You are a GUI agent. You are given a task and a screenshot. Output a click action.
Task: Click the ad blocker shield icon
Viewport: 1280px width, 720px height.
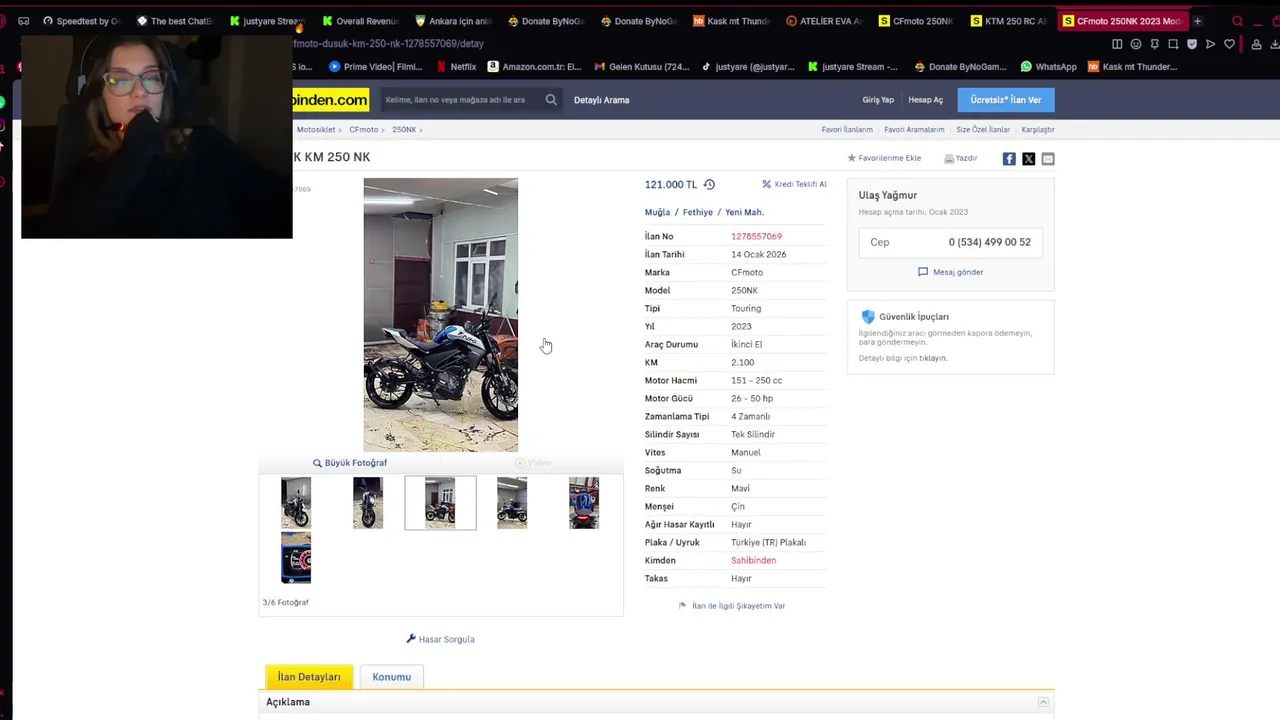[x=1192, y=44]
